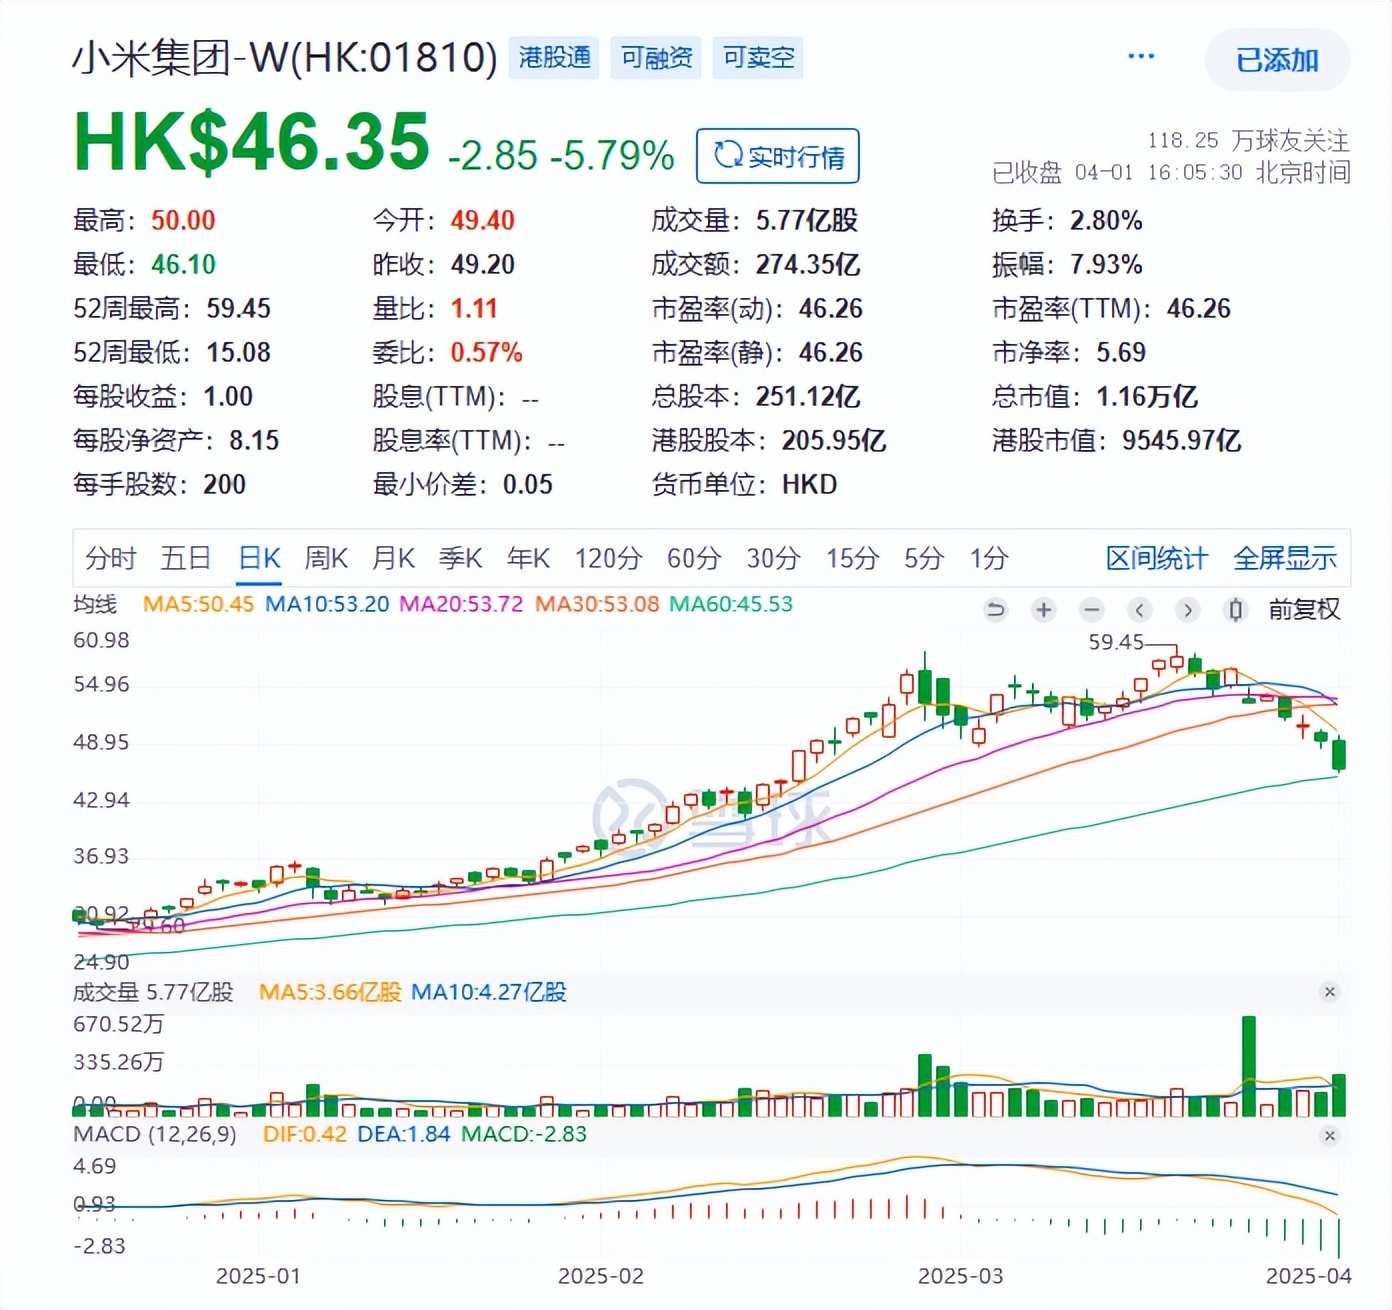Select the 年K yearly chart tab
This screenshot has width=1392, height=1310.
[528, 559]
